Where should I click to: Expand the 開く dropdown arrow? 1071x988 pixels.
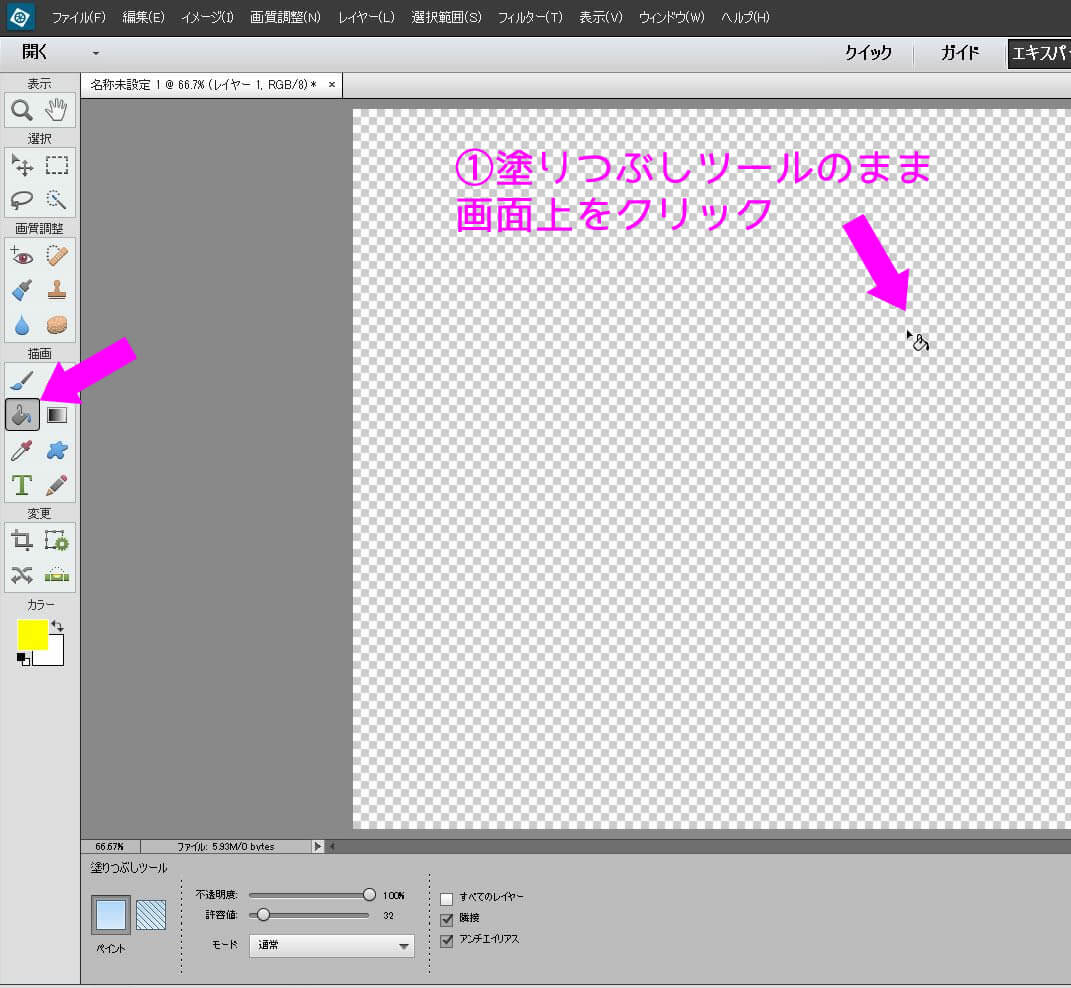[96, 53]
